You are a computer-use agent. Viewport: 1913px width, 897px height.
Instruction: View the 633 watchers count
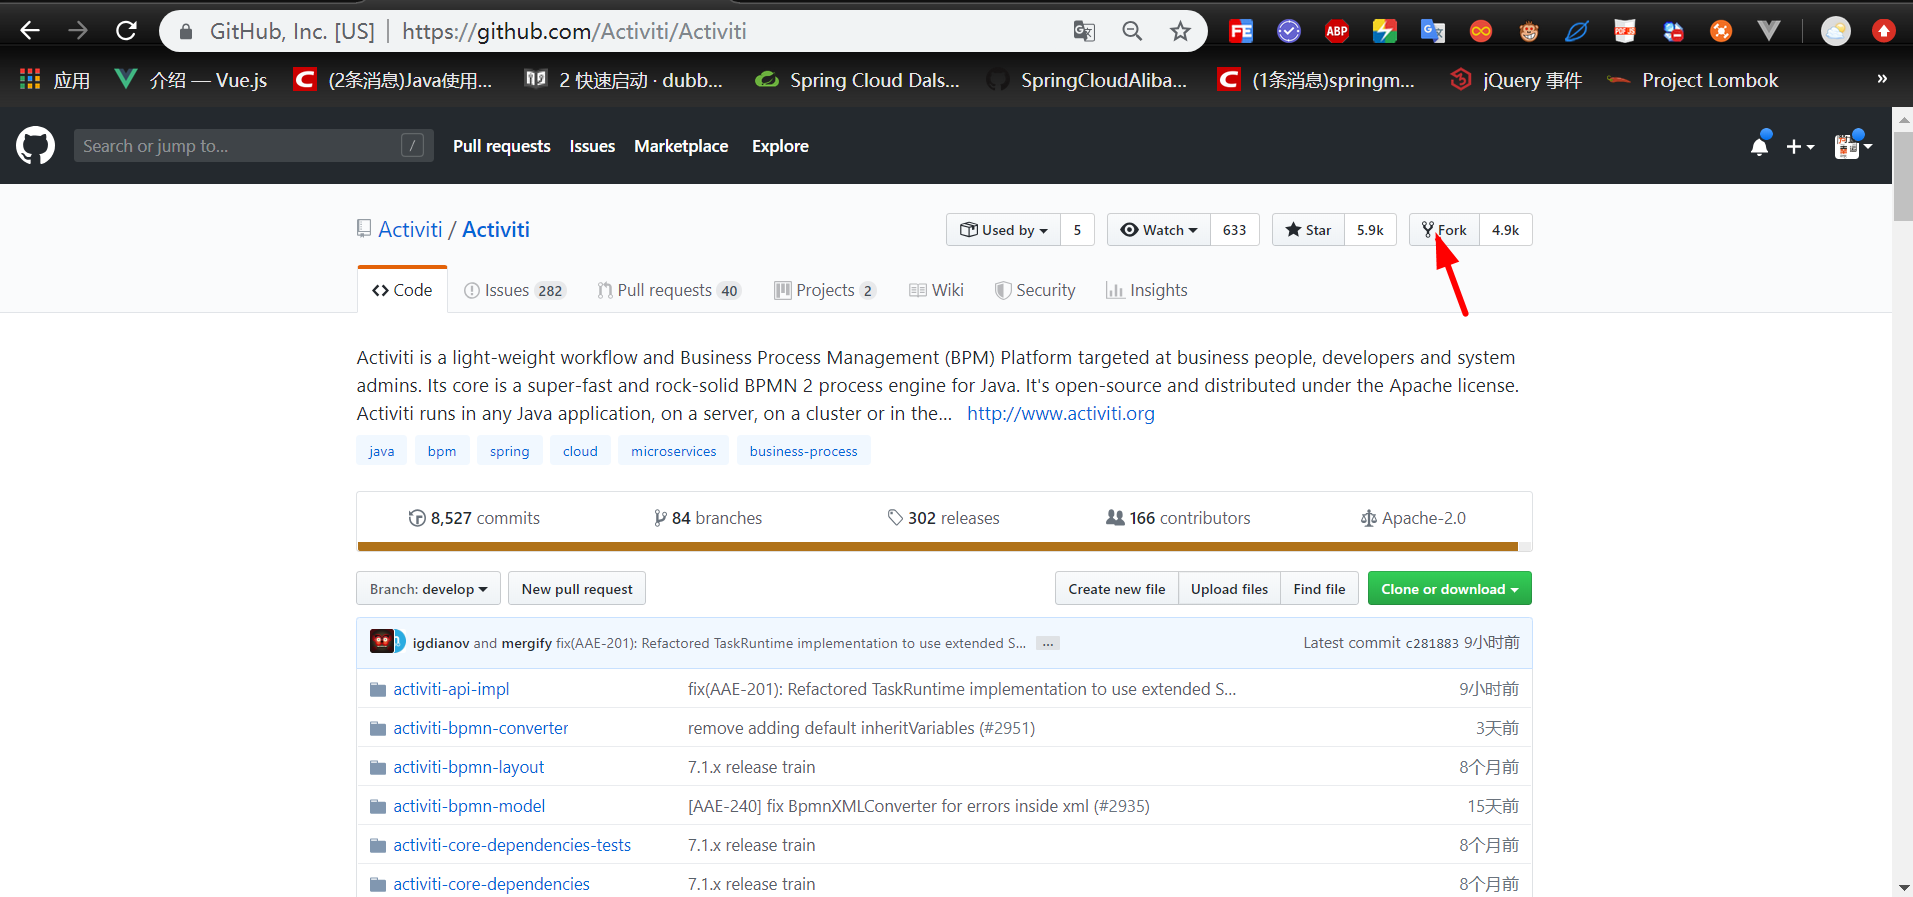1234,230
